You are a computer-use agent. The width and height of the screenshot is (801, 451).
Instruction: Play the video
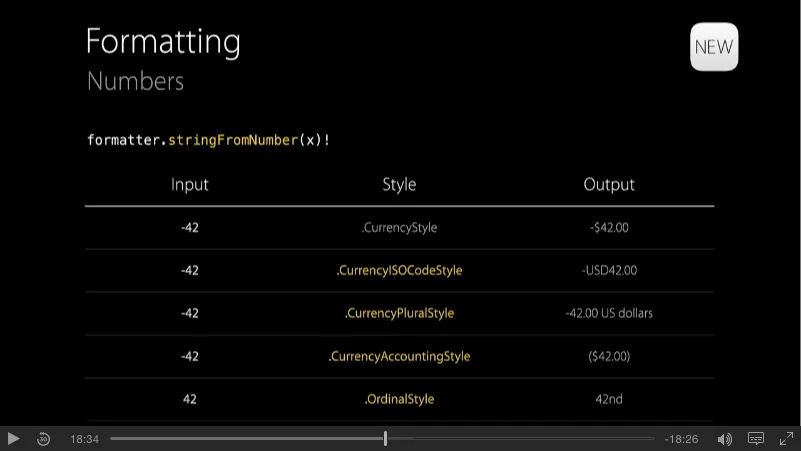(x=13, y=438)
